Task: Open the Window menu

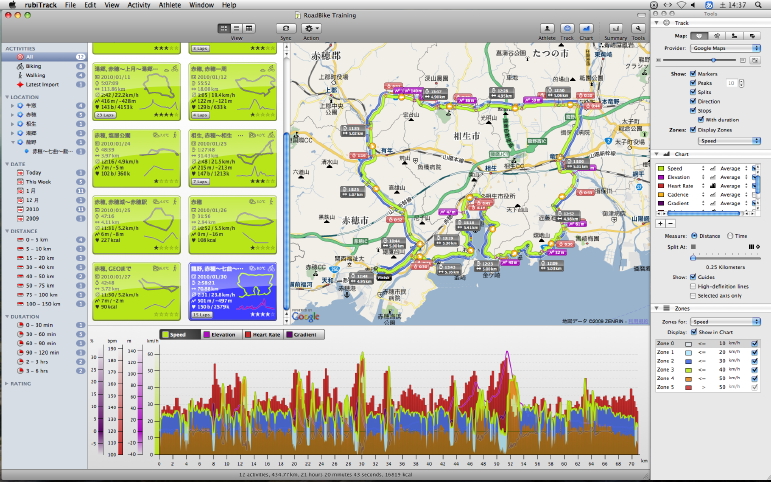Action: [202, 5]
